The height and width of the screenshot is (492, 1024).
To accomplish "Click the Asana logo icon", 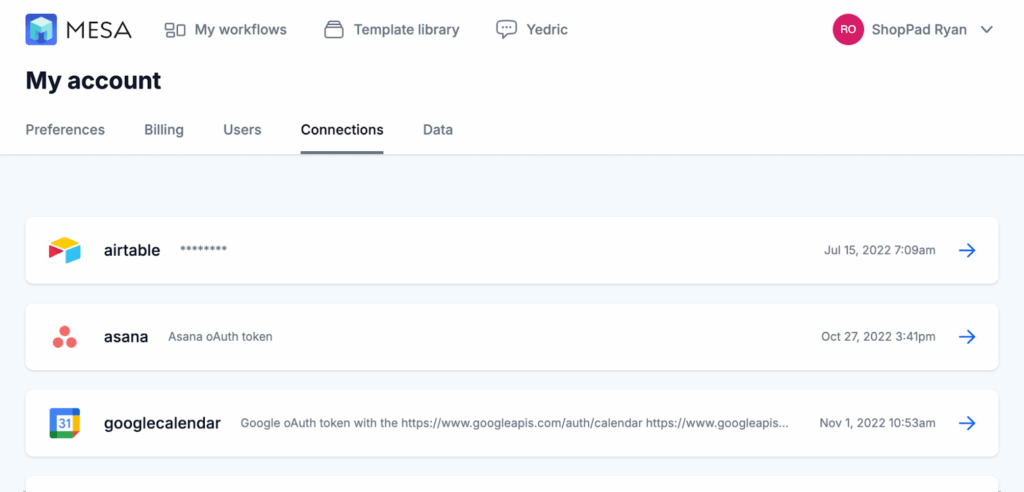I will pyautogui.click(x=65, y=337).
